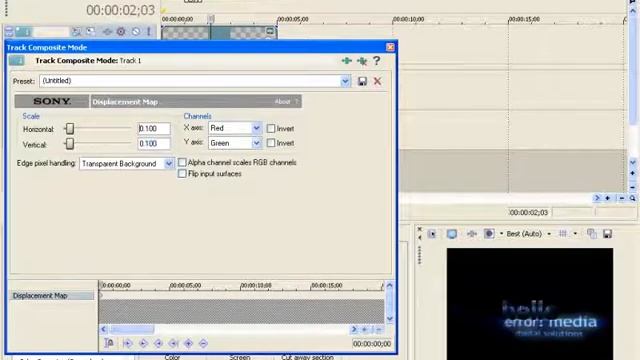Click the Sony logo in plug-in banner

coord(52,101)
